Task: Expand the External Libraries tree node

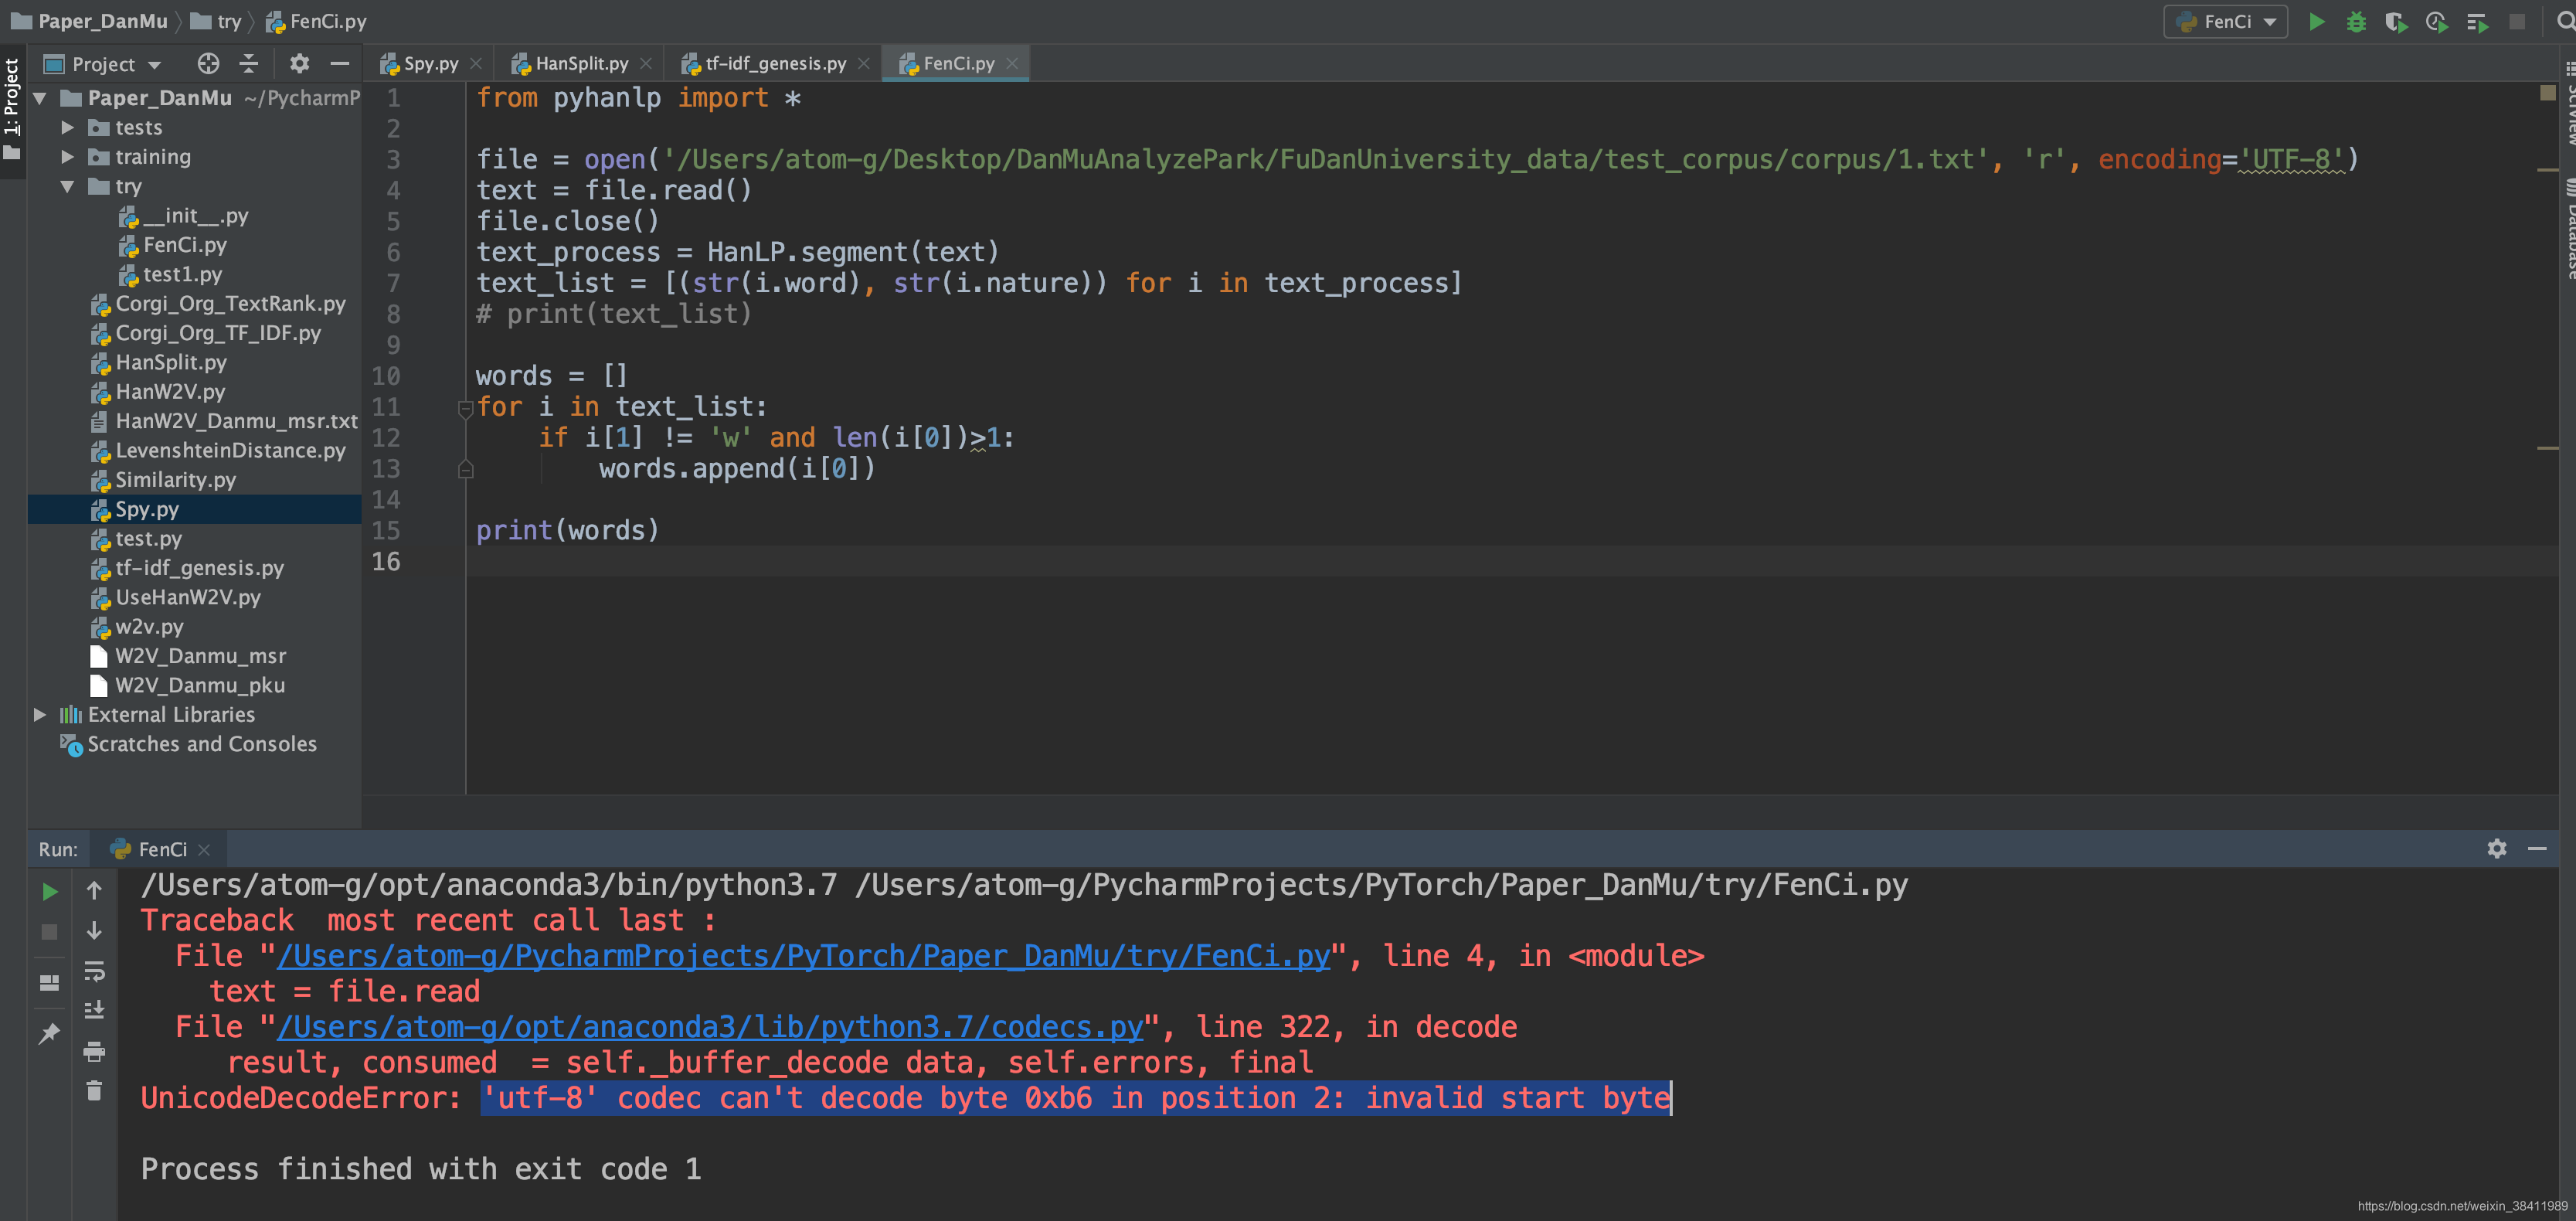Action: click(x=36, y=715)
